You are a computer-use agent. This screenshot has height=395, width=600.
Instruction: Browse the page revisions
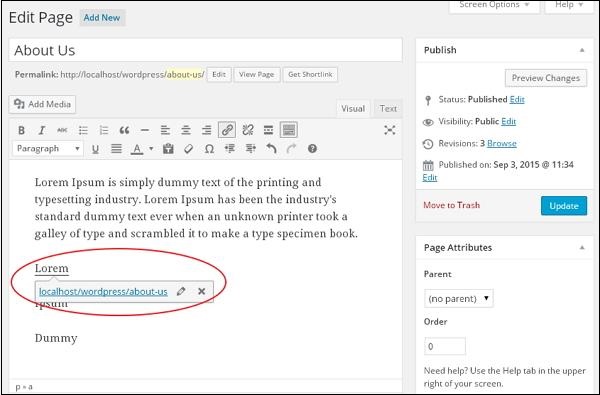502,144
